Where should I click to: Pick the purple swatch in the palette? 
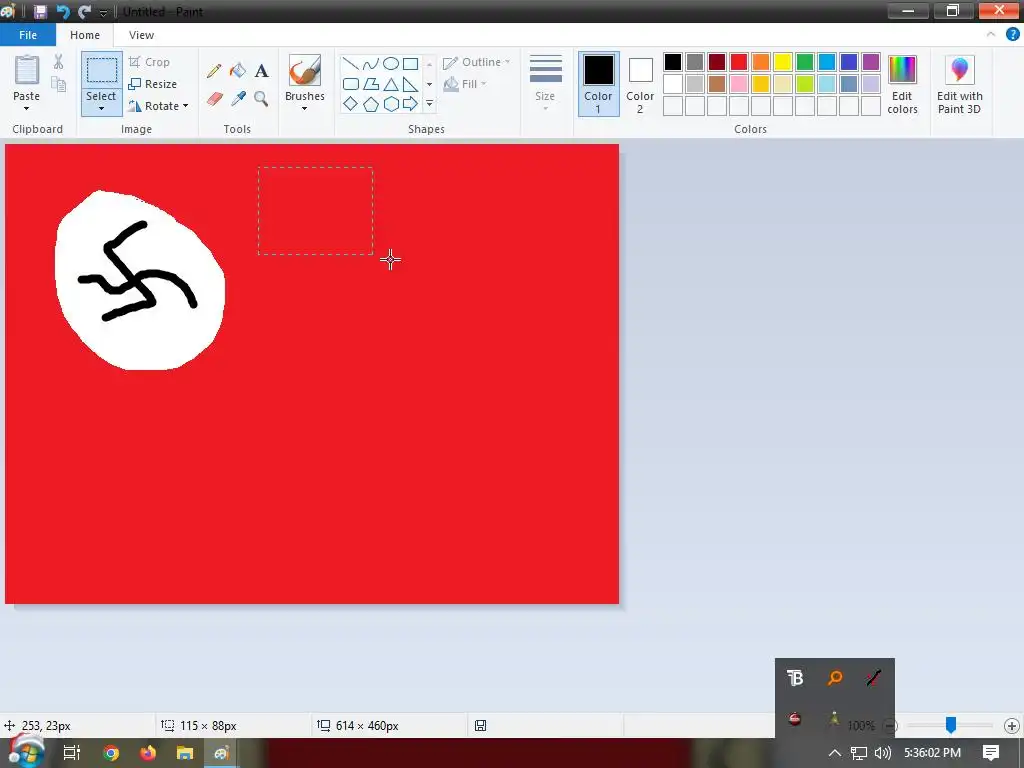(871, 62)
